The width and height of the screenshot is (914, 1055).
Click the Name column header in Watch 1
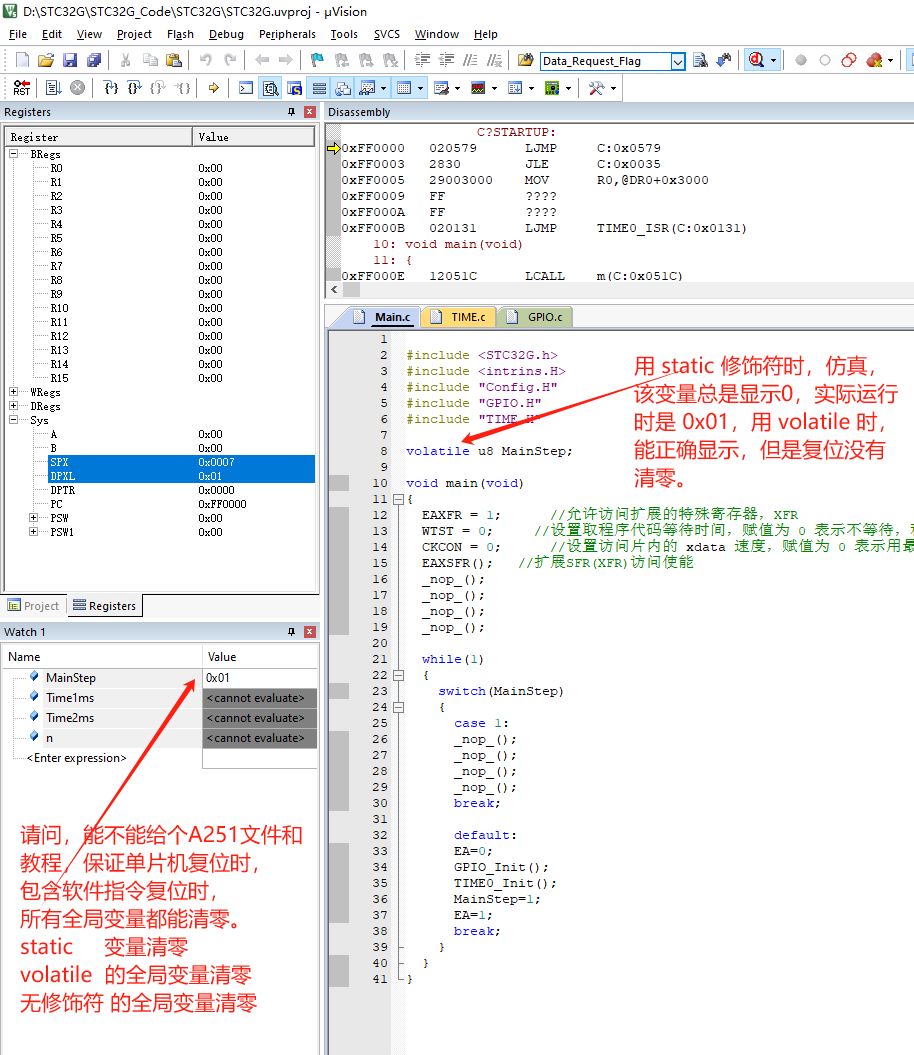103,657
